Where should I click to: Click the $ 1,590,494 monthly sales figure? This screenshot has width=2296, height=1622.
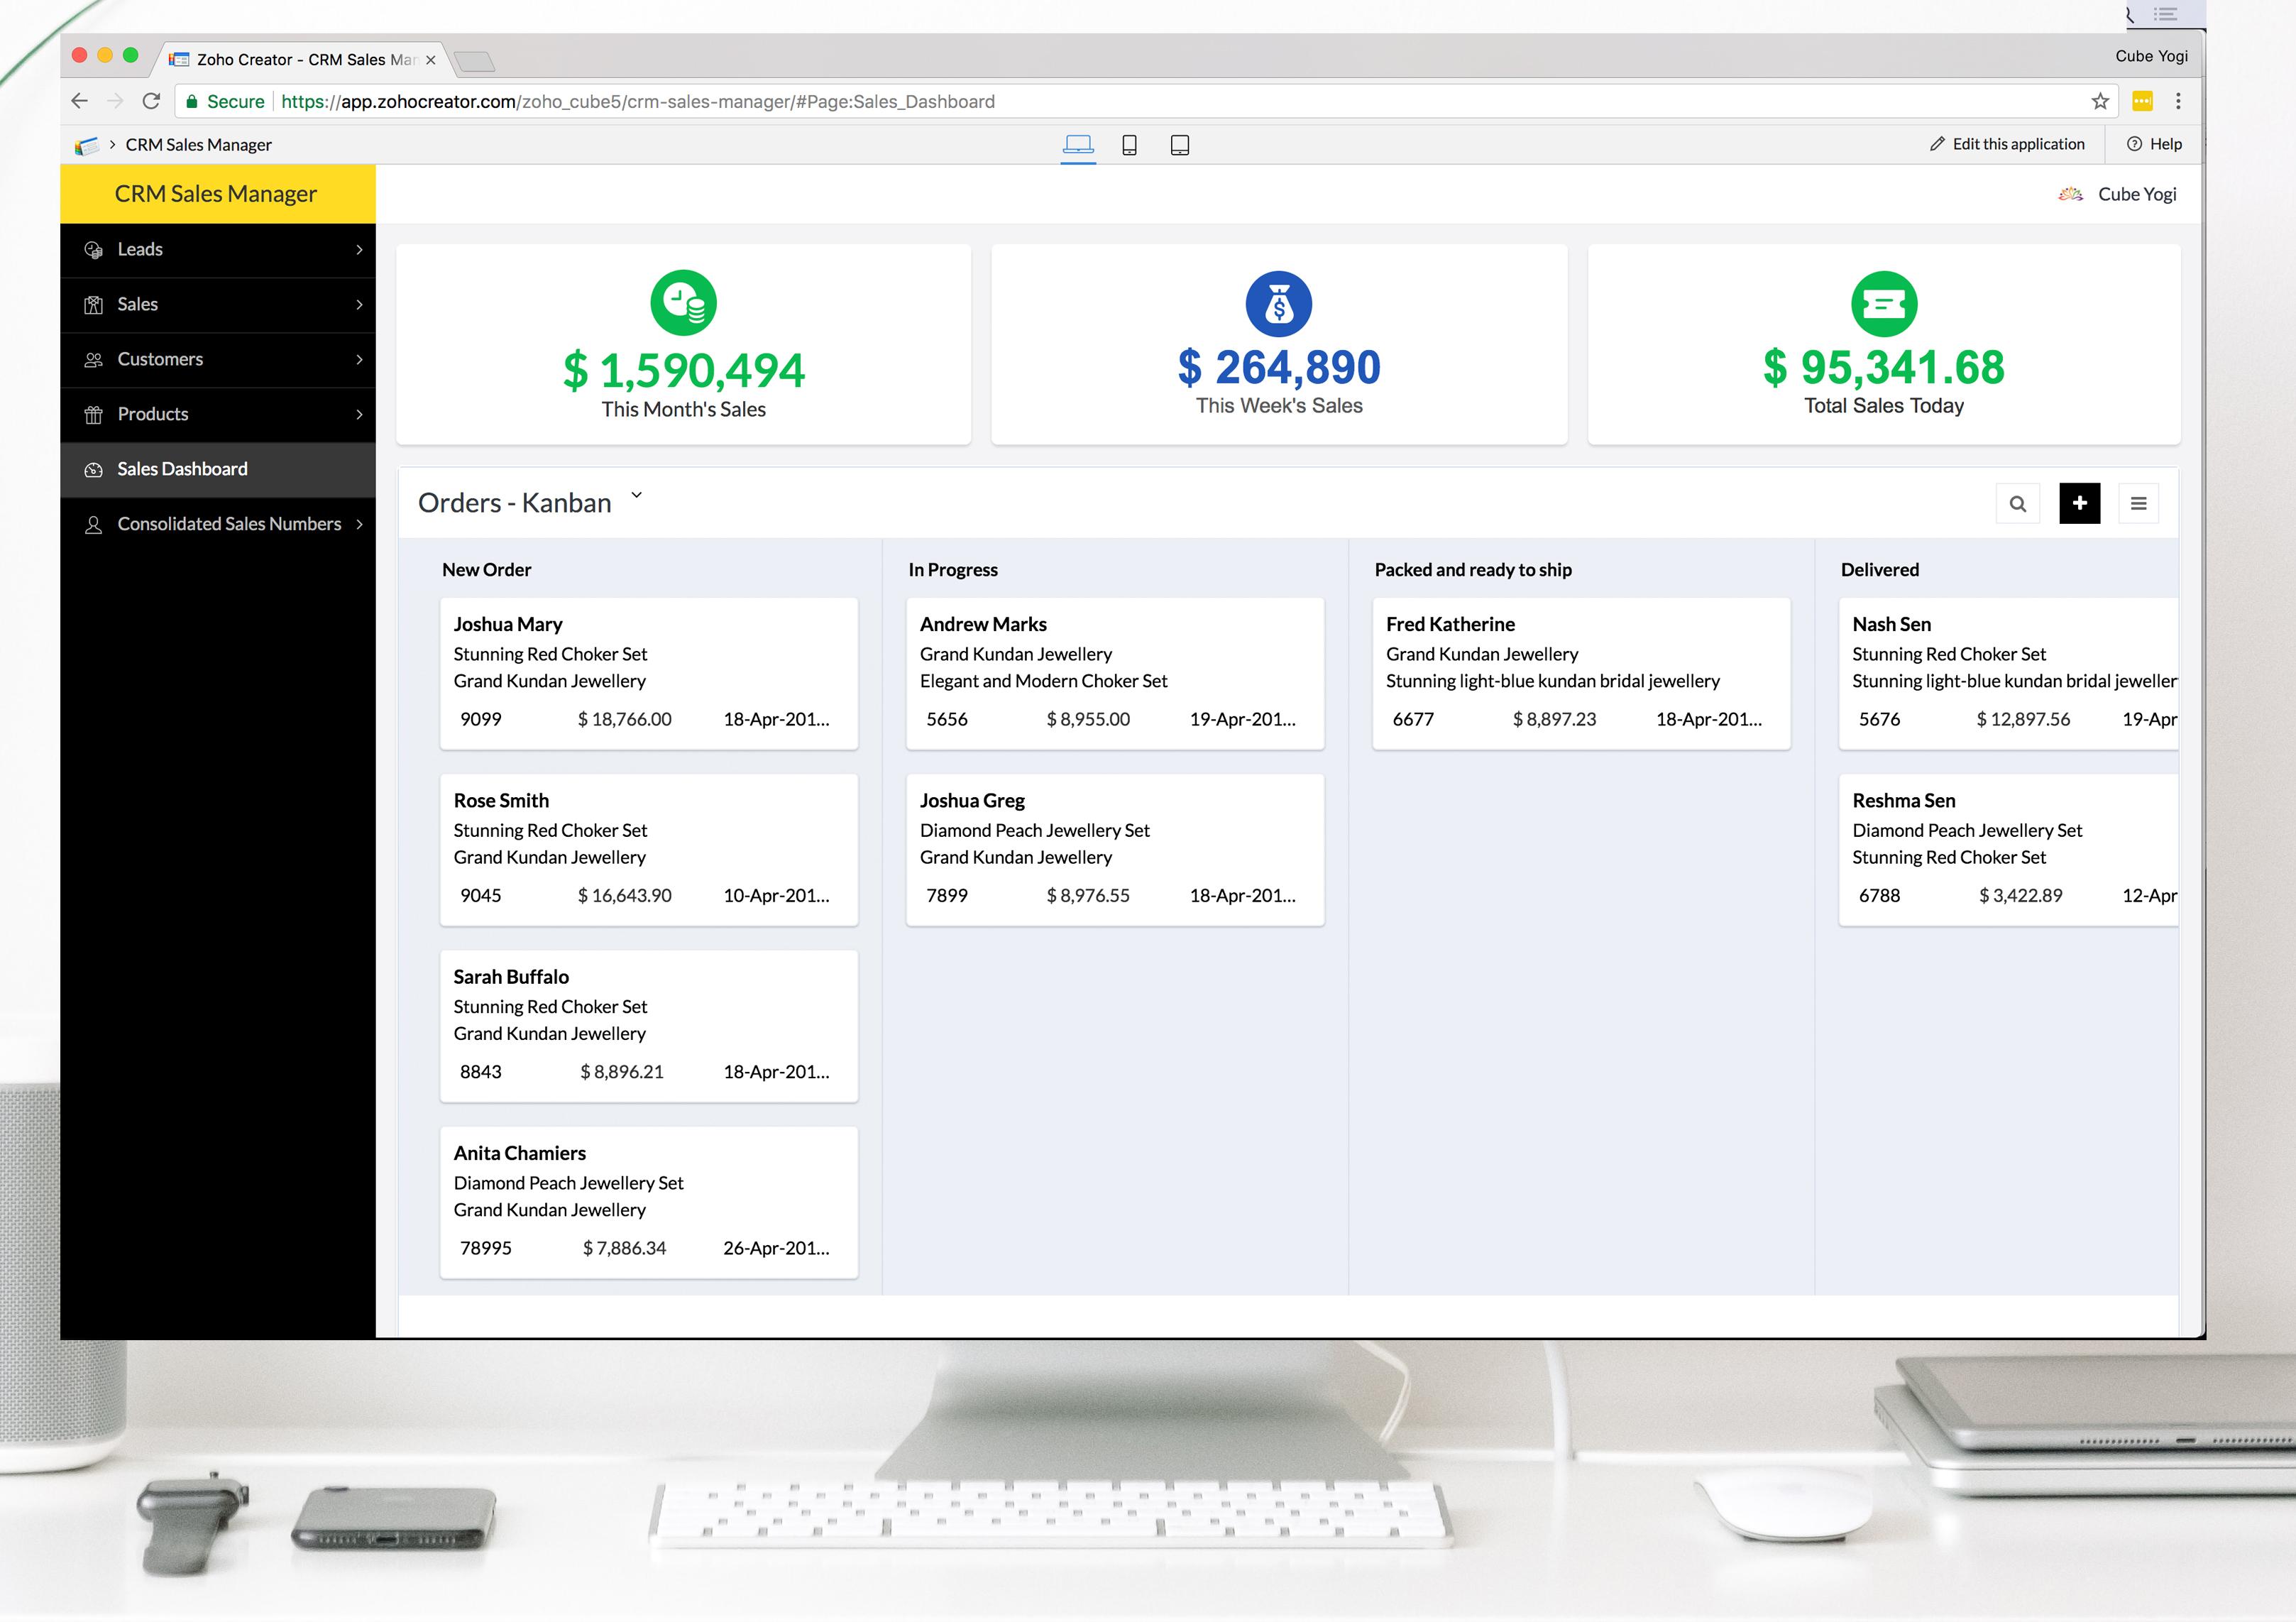[684, 371]
